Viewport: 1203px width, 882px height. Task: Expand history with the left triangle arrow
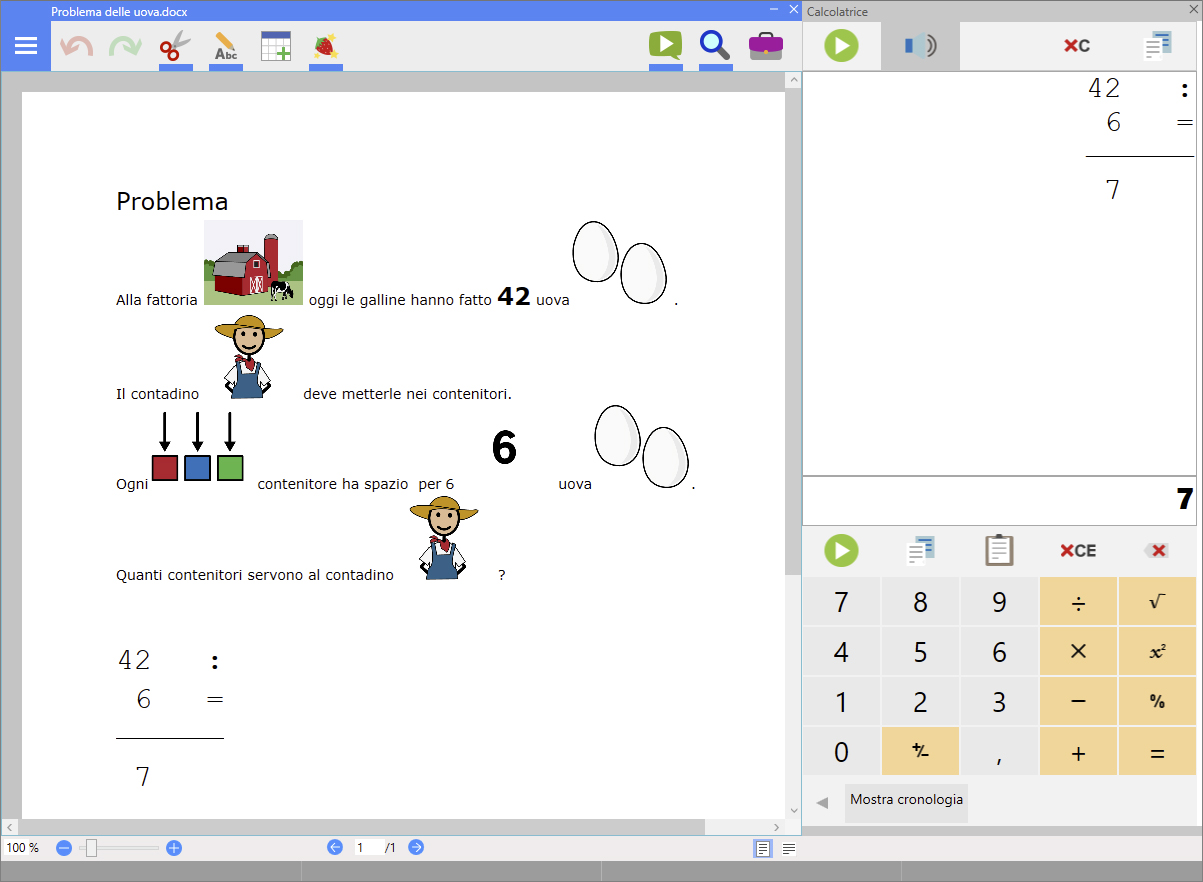click(x=822, y=802)
